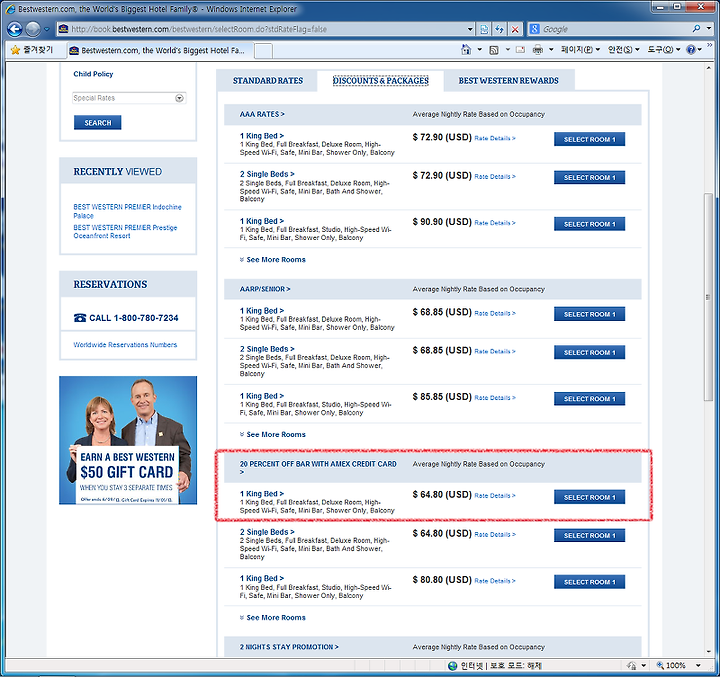Click the RSS feeds icon

pyautogui.click(x=494, y=50)
